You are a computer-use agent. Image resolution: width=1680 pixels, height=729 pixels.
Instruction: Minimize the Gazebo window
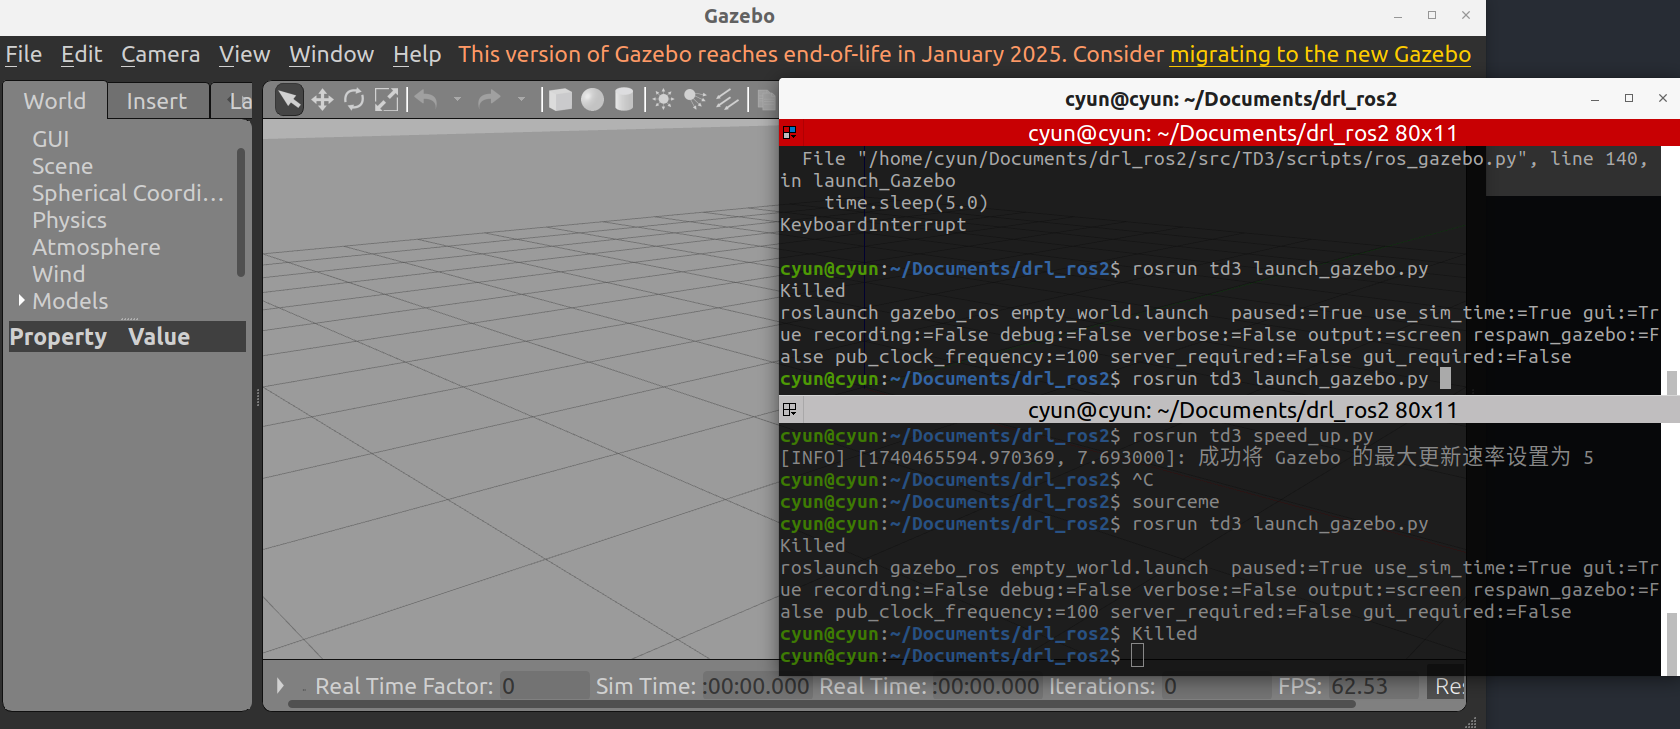click(x=1398, y=16)
